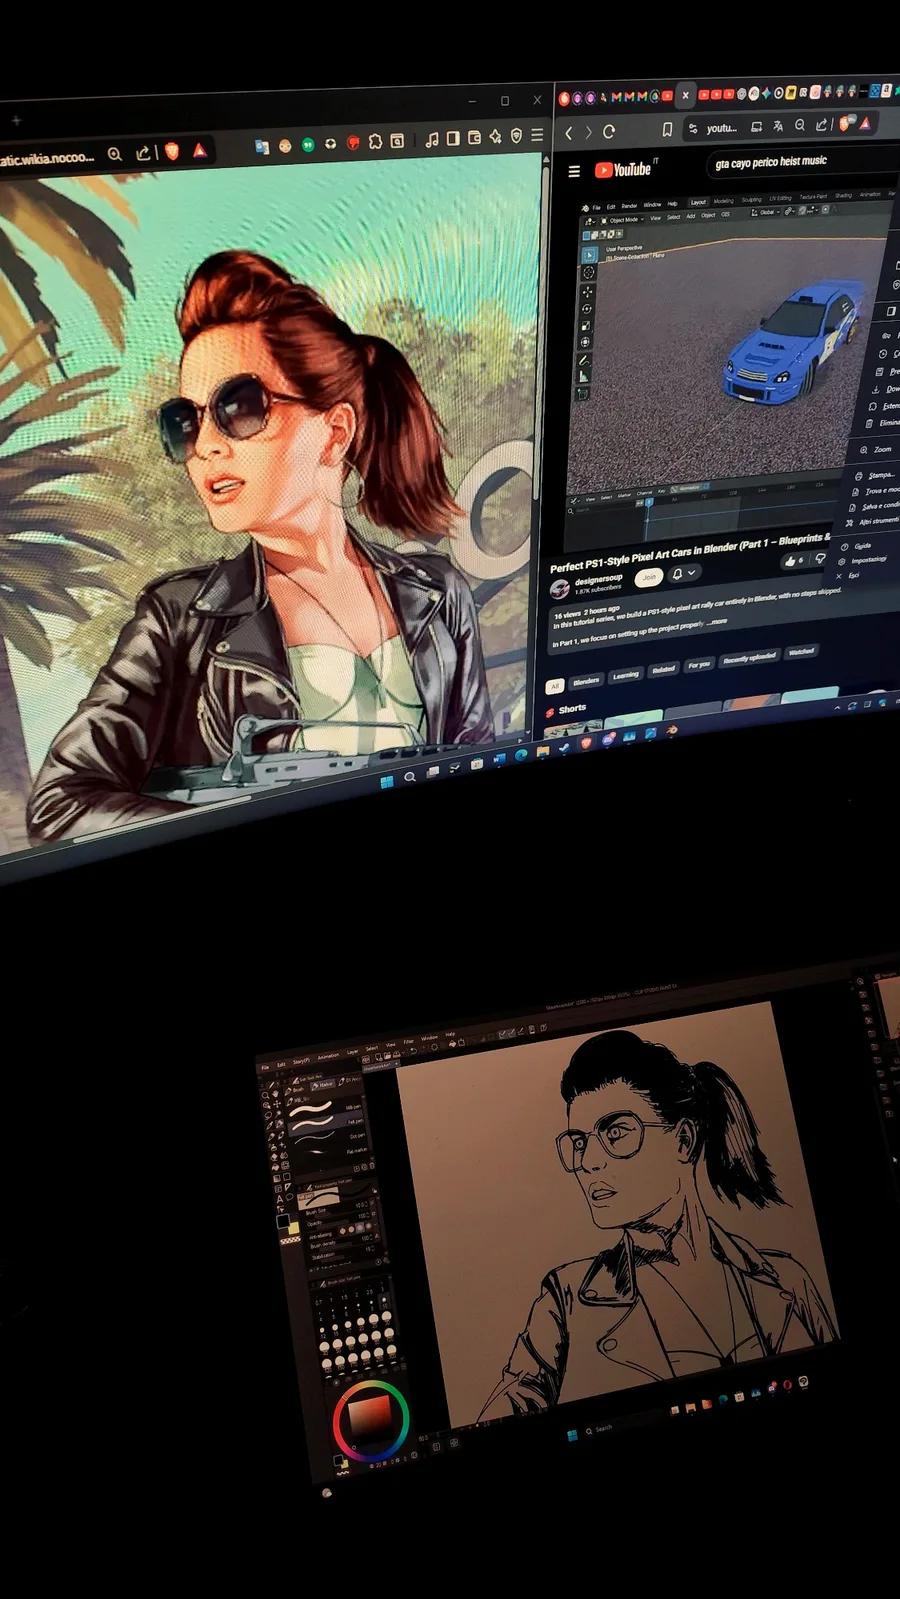
Task: Click the youtu... address field
Action: pyautogui.click(x=721, y=128)
